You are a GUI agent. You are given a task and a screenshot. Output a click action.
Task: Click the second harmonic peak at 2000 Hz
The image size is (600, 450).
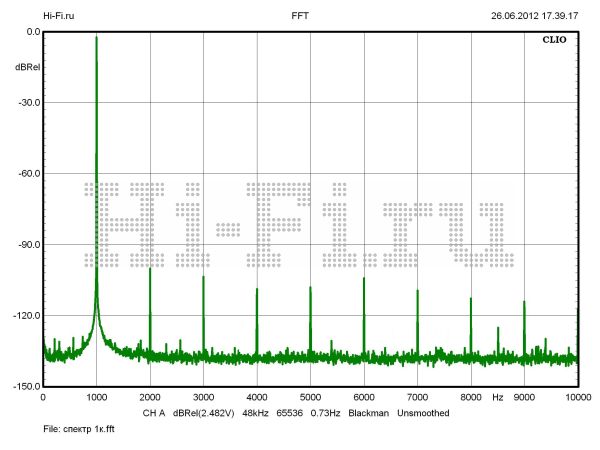150,270
